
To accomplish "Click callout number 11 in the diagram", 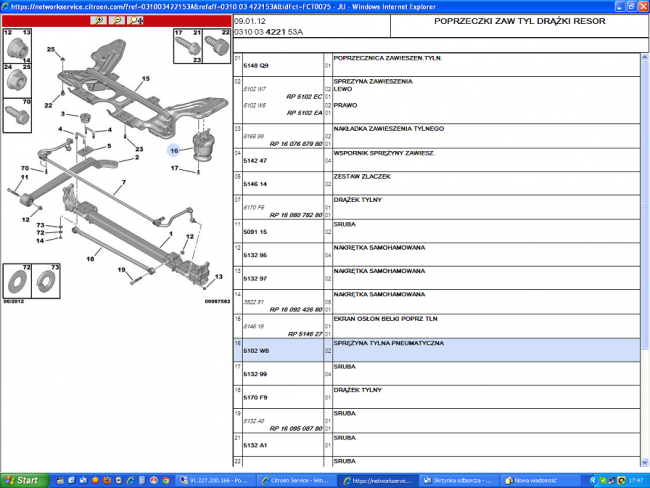I will (24, 177).
